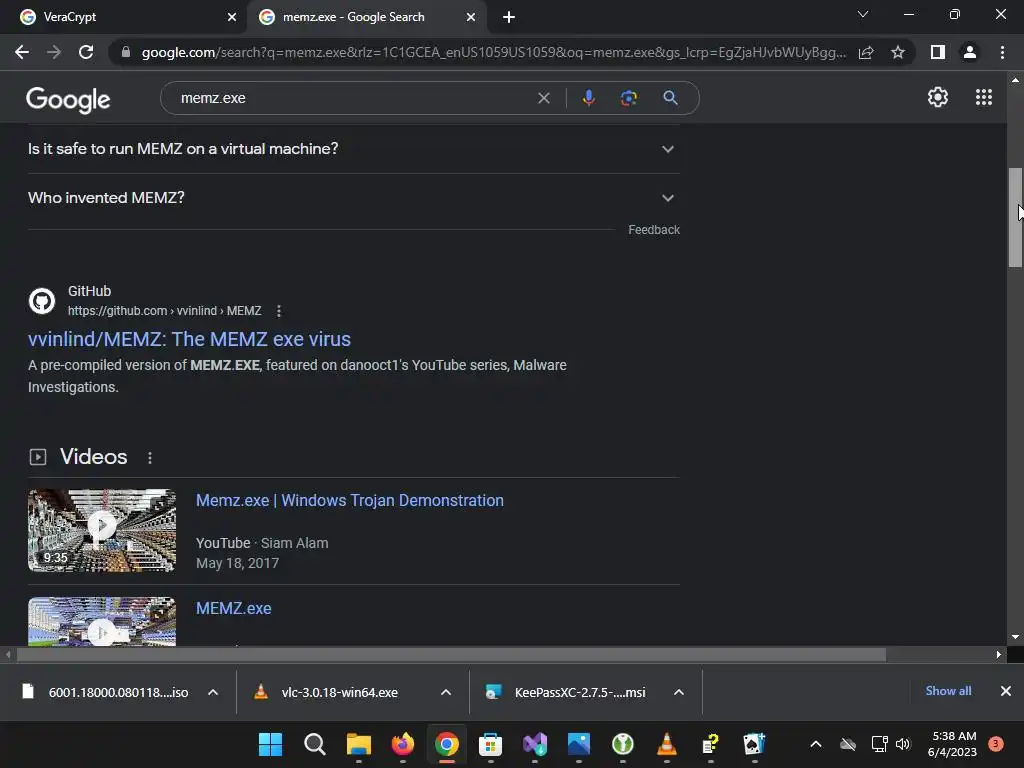Screen dimensions: 1024x768
Task: Share this page from the address bar
Action: tap(866, 52)
